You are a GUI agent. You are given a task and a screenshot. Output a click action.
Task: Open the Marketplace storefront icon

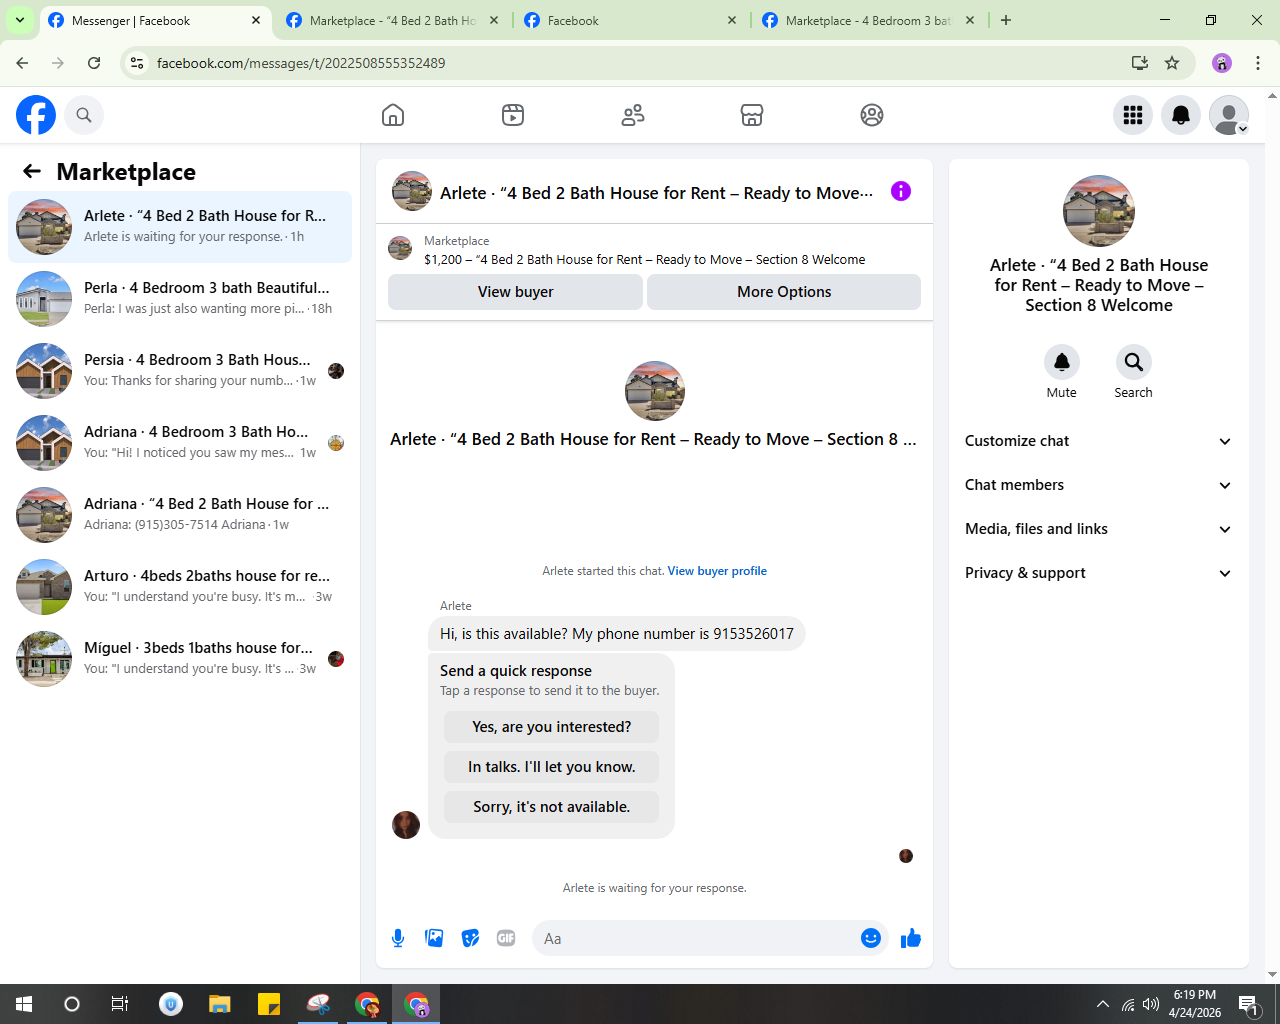pyautogui.click(x=752, y=115)
